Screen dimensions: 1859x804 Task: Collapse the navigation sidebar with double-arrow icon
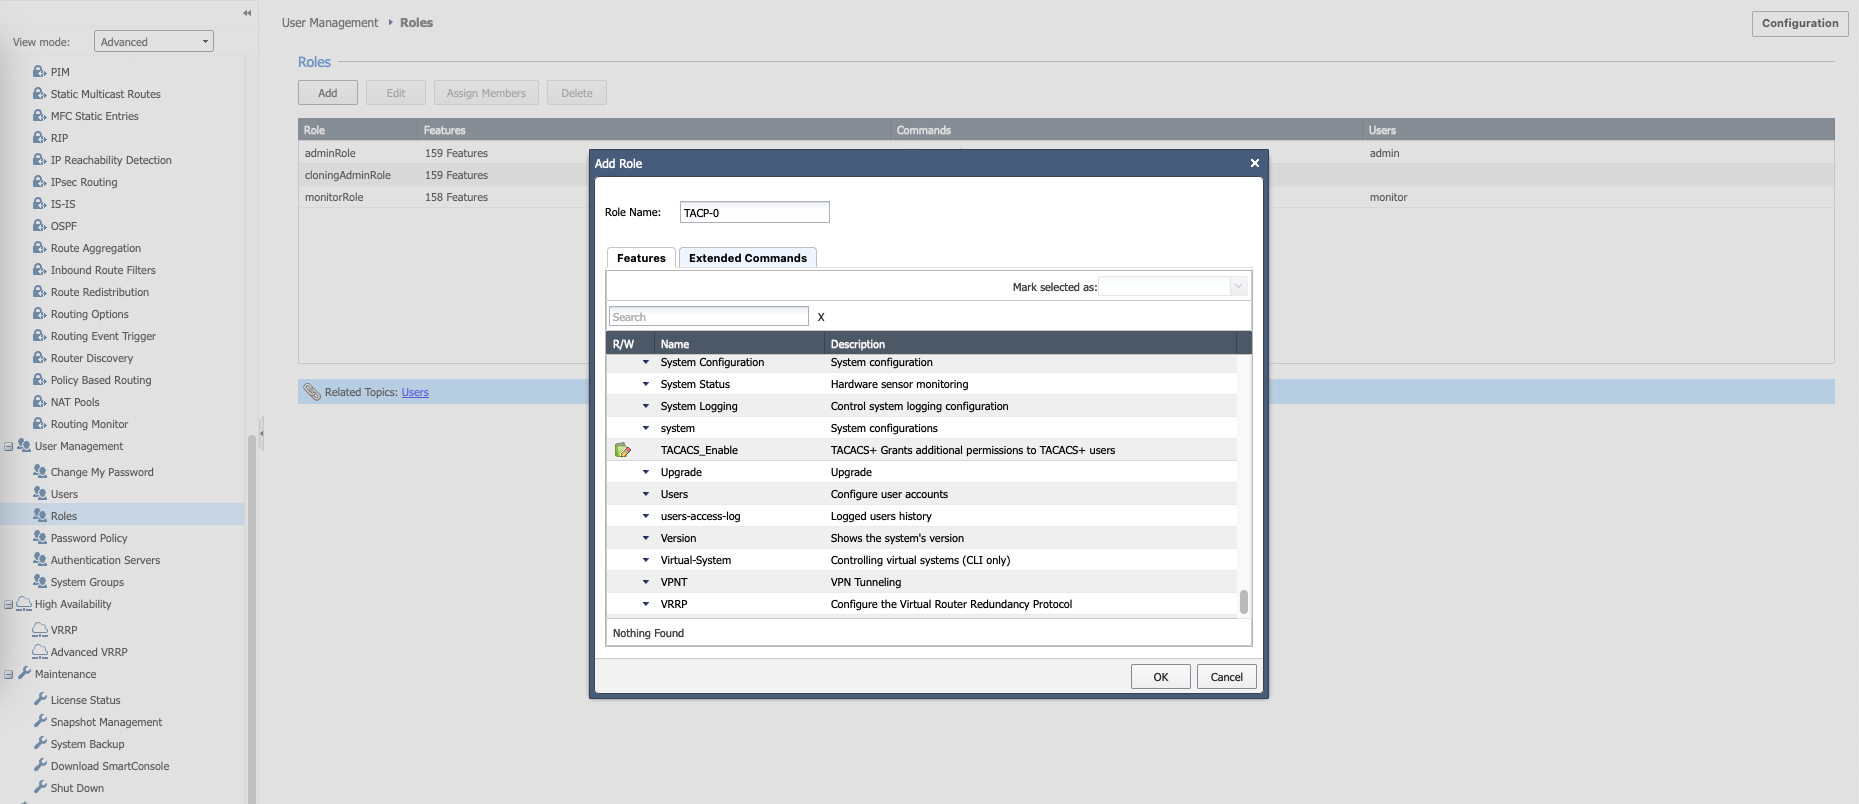point(247,13)
